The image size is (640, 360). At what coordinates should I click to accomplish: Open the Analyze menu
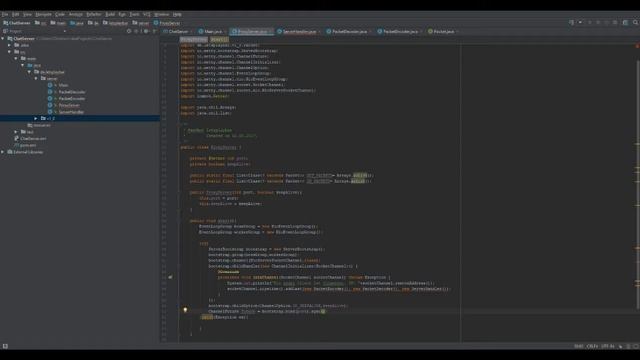(76, 14)
